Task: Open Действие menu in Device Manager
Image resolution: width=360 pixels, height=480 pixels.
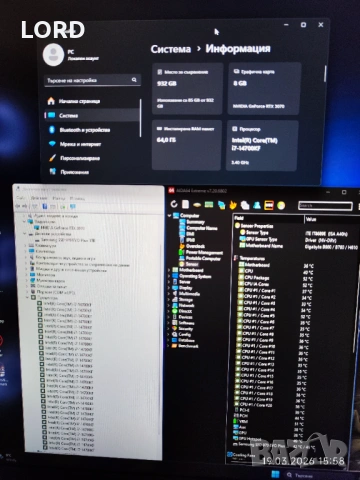Action: [39, 198]
